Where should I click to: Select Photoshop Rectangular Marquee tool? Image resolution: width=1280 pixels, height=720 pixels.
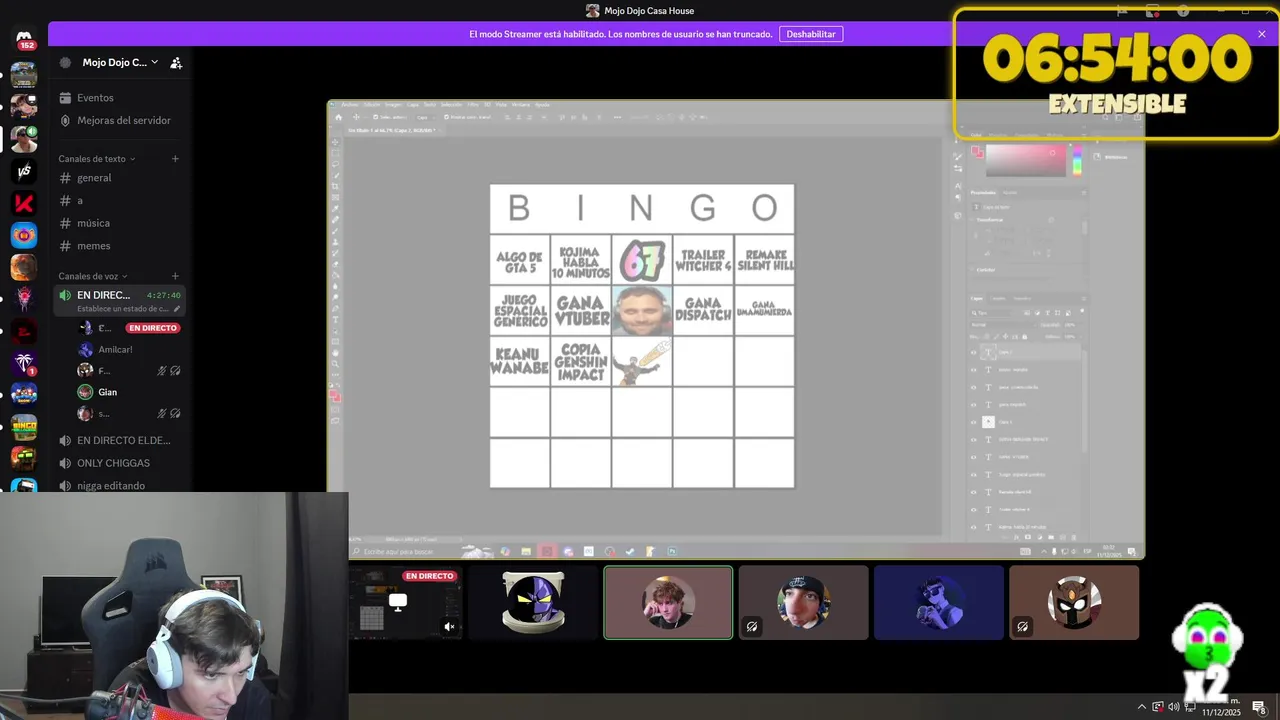point(335,153)
